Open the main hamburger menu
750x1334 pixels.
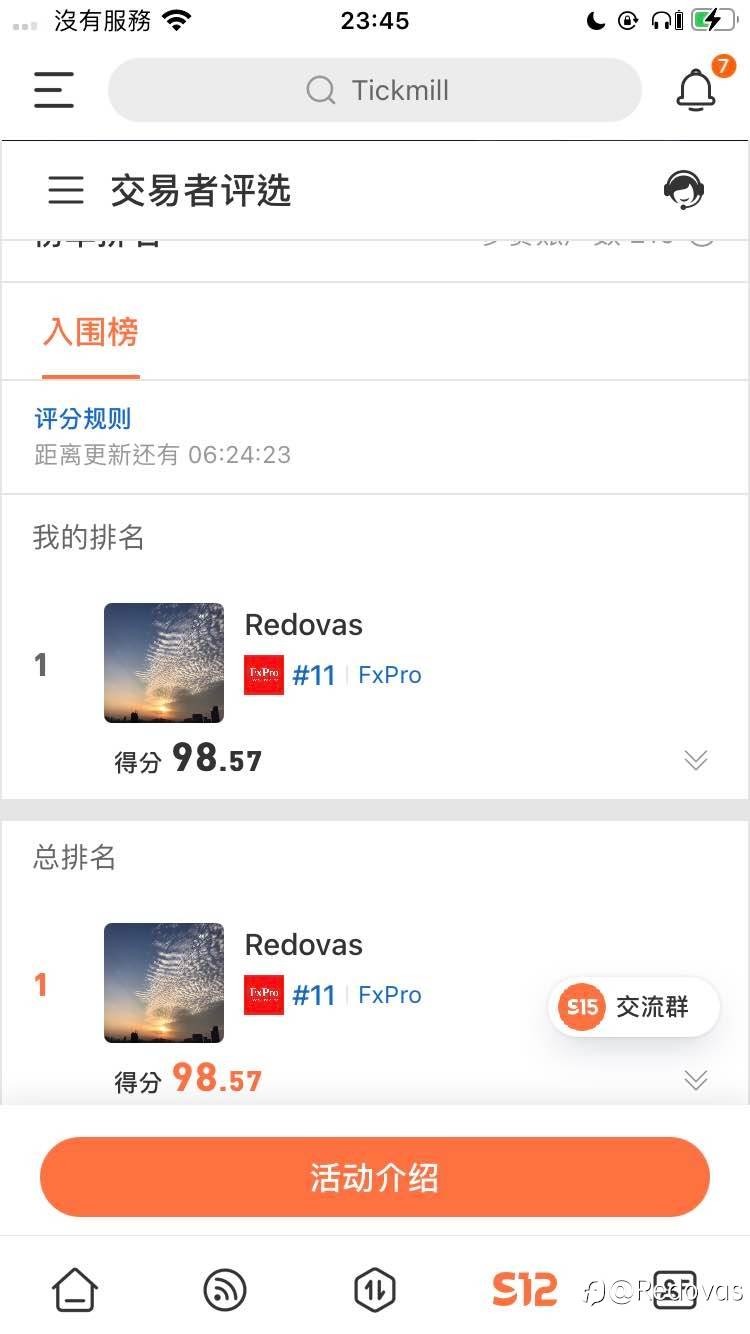point(54,90)
